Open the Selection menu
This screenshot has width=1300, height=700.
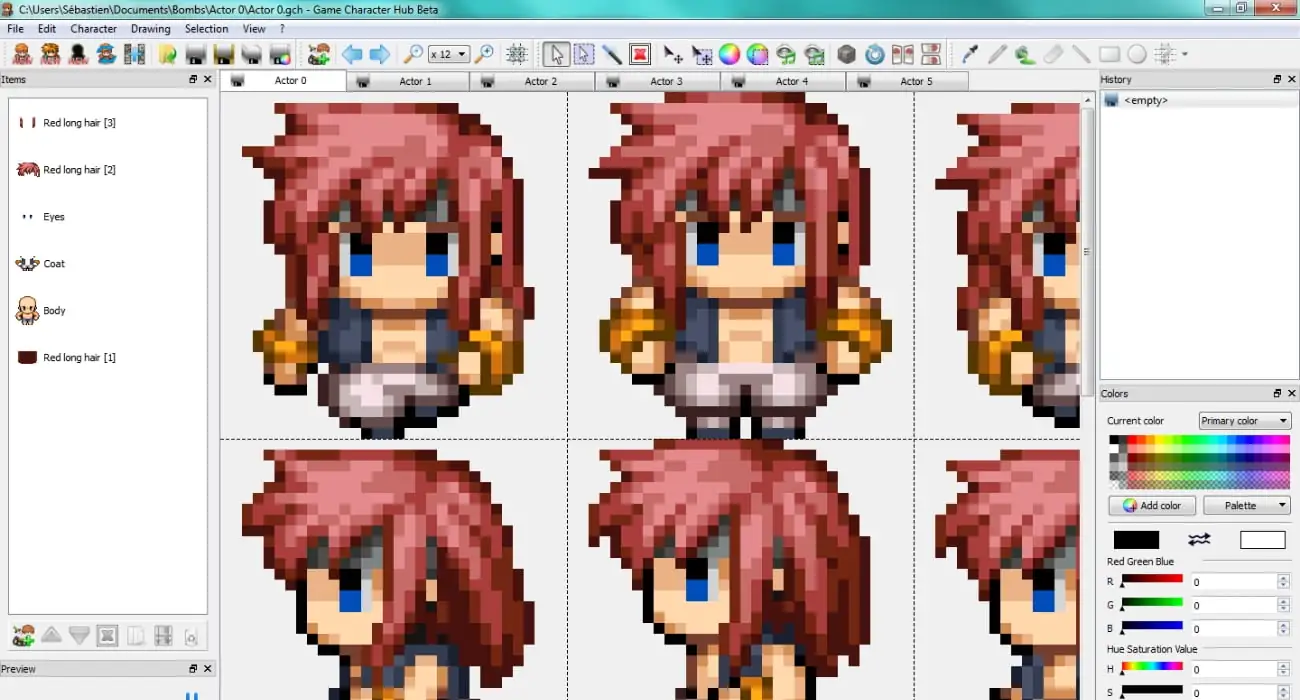tap(207, 29)
